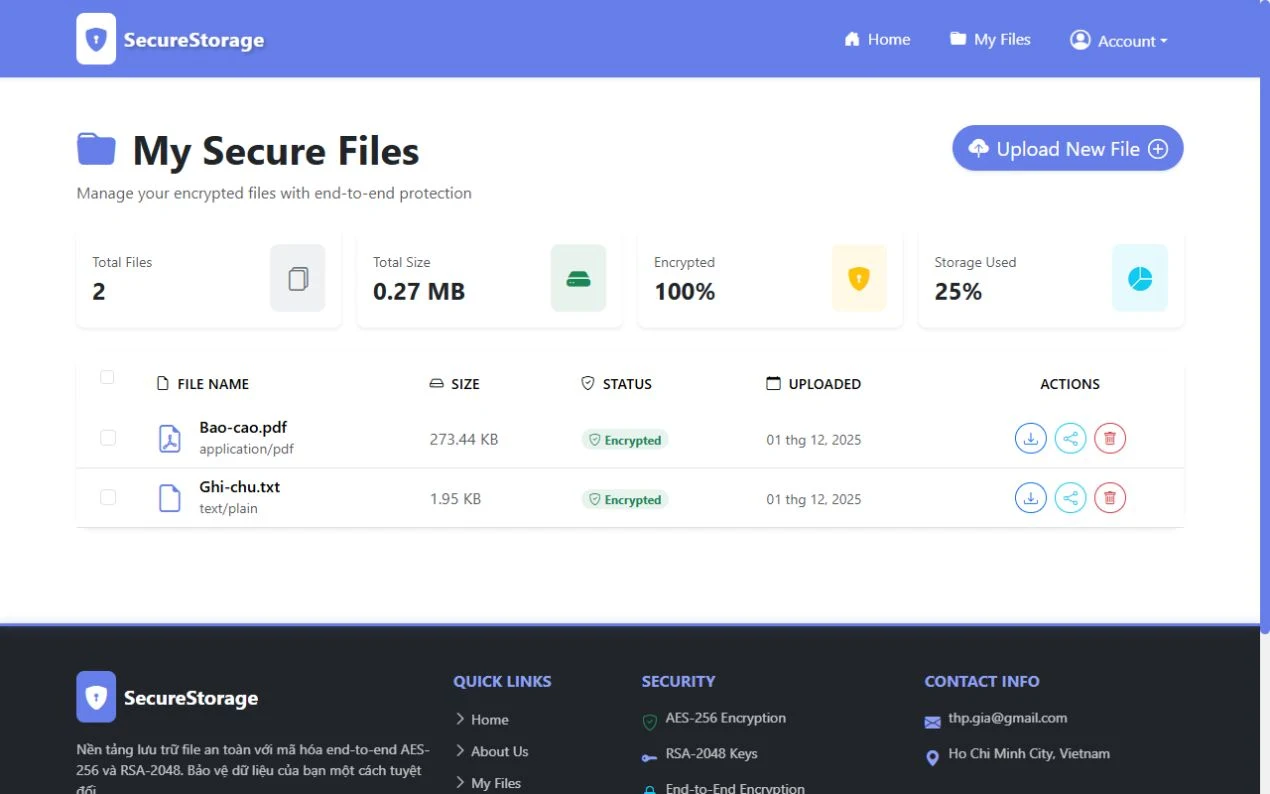Click the RSA-2048 Keys footer text
The image size is (1270, 794).
[712, 754]
